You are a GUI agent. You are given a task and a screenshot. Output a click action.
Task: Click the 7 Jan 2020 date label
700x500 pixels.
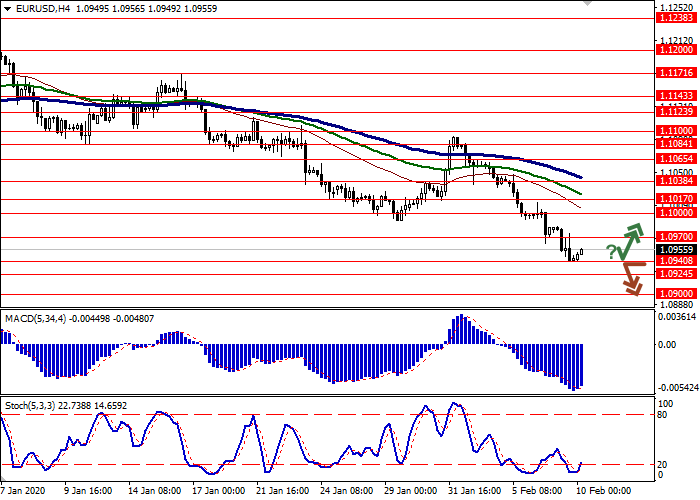tap(24, 492)
